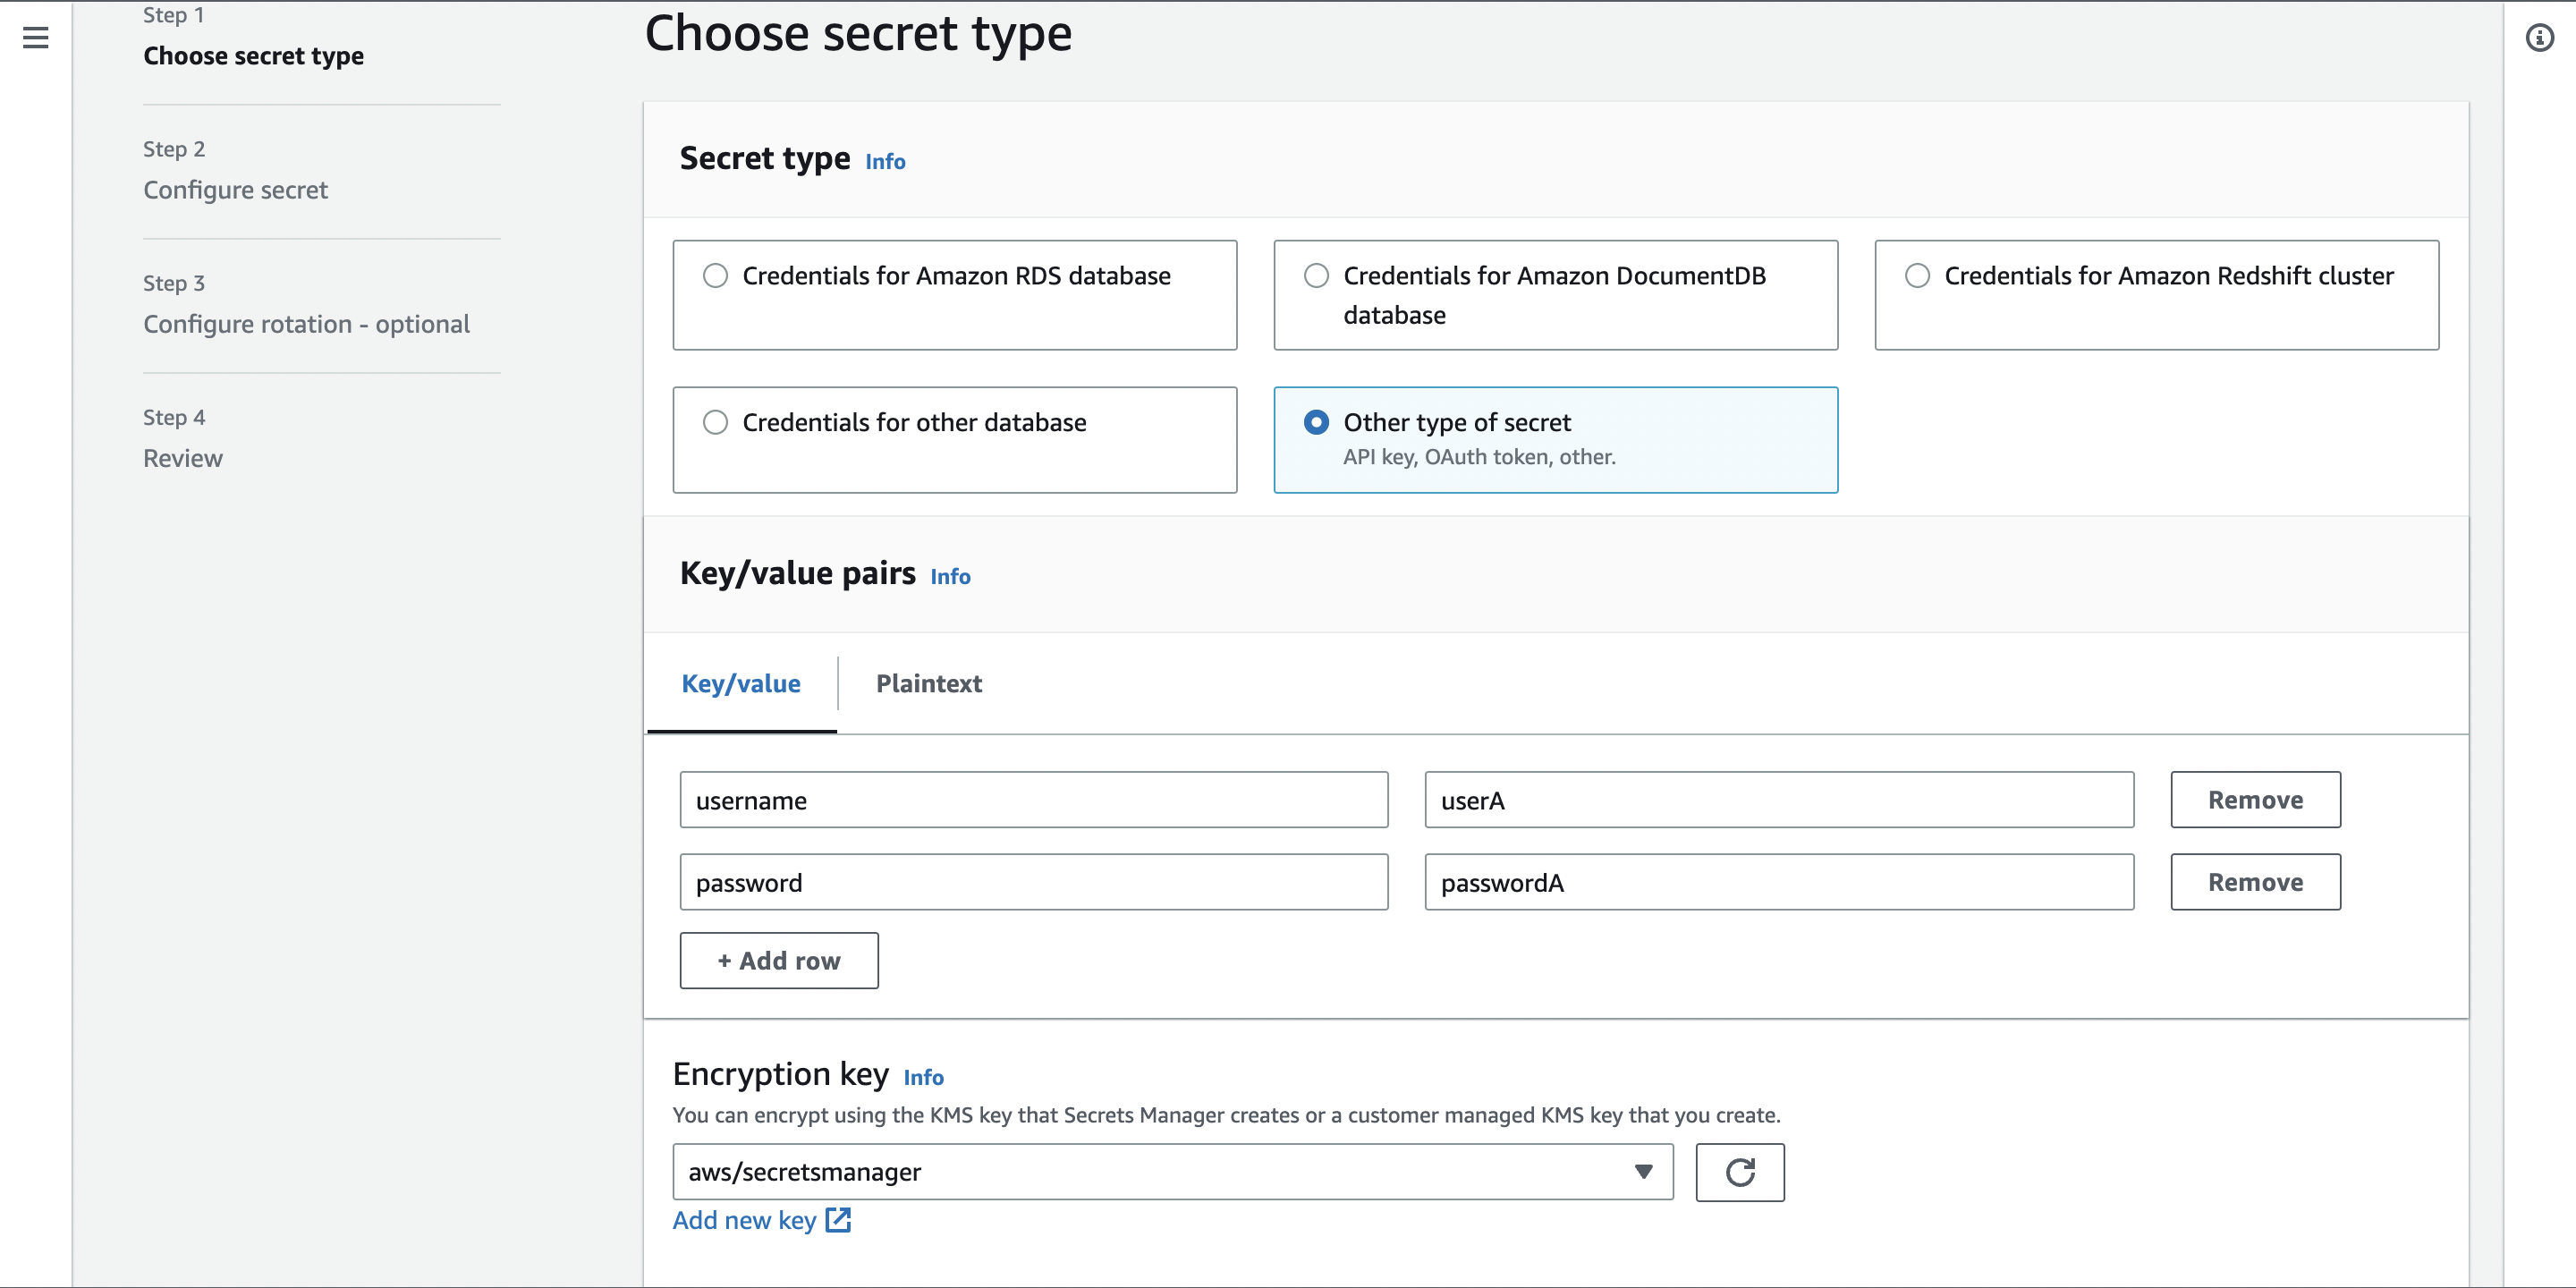Open Info link next to Secret type
The image size is (2576, 1288).
885,162
